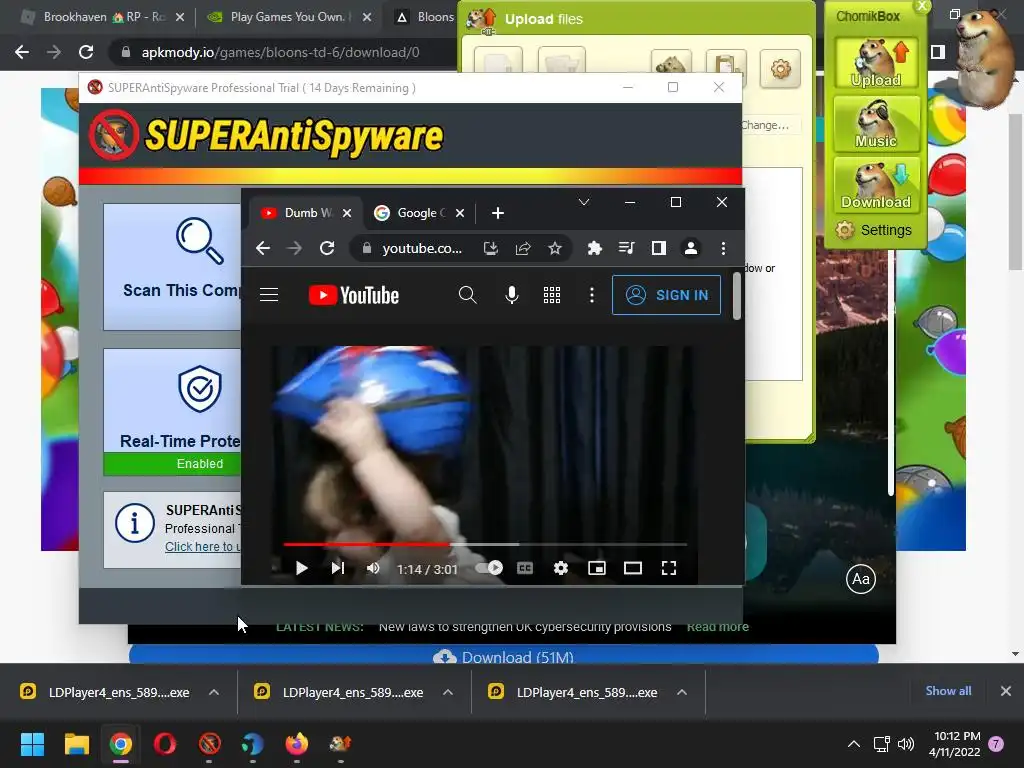Show hidden system tray icons

(x=854, y=744)
